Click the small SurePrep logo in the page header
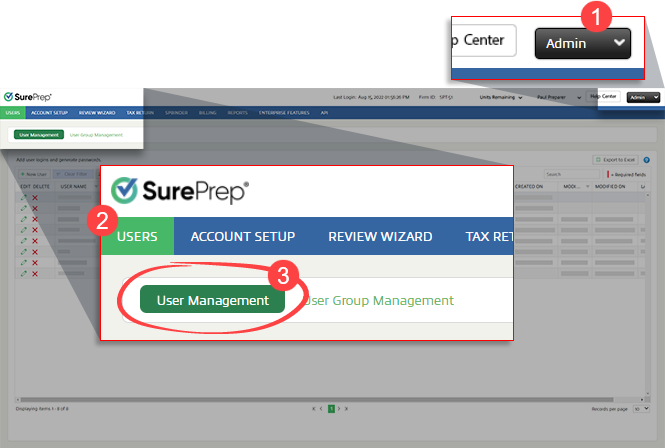This screenshot has height=448, width=665. pos(28,97)
